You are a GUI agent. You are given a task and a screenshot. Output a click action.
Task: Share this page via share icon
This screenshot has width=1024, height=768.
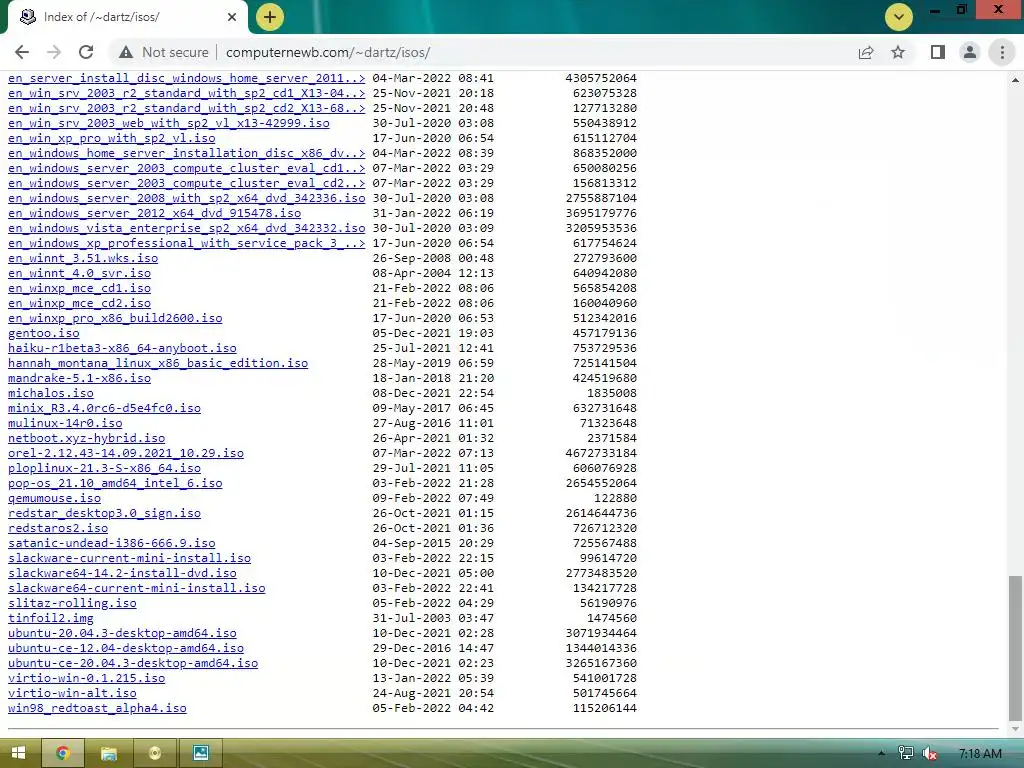[x=866, y=52]
